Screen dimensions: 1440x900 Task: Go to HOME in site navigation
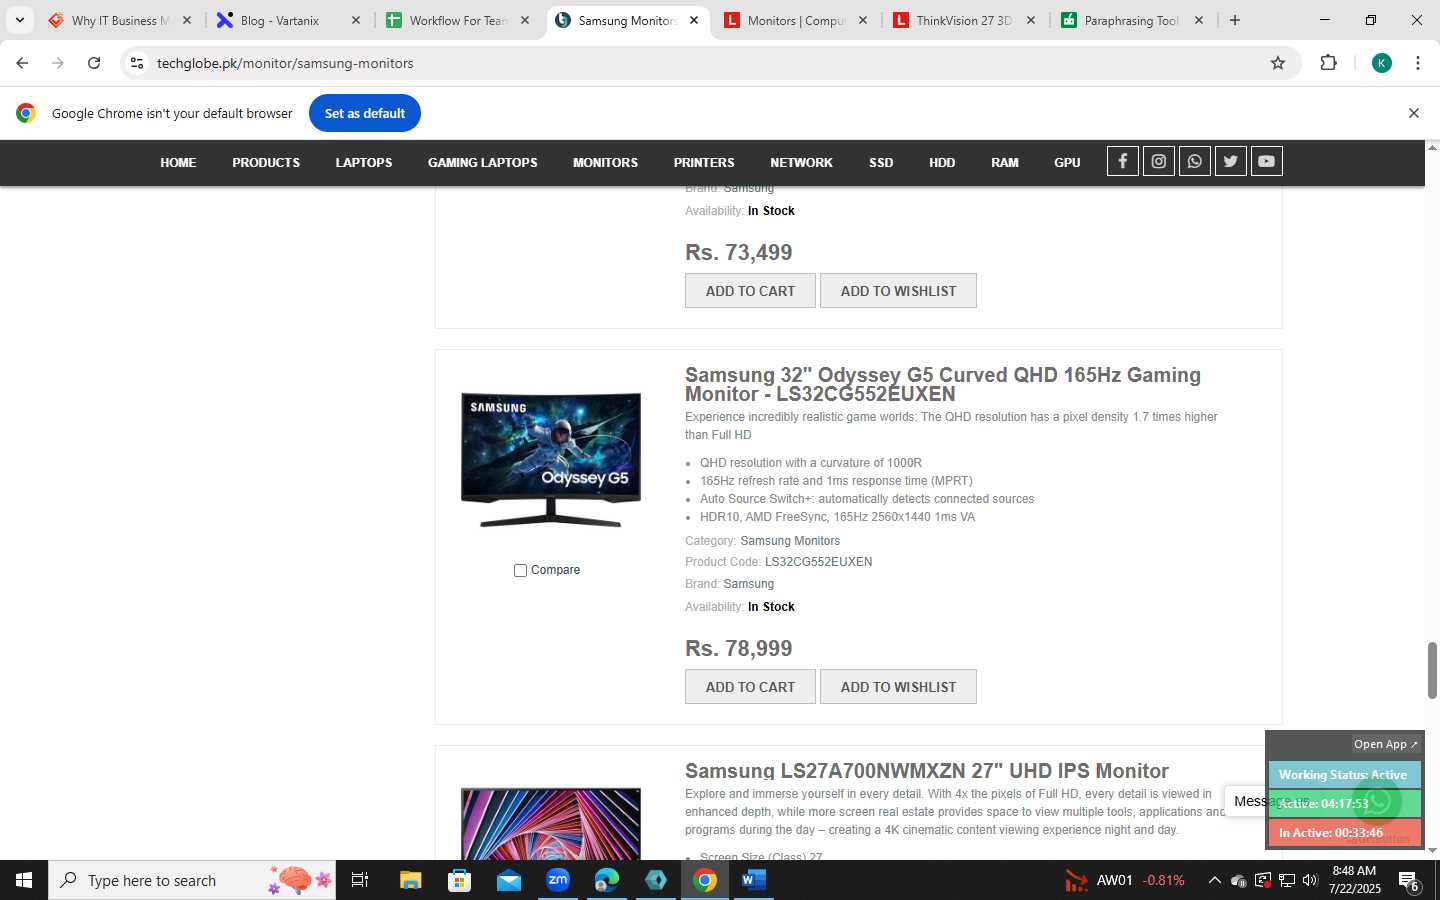[x=178, y=162]
